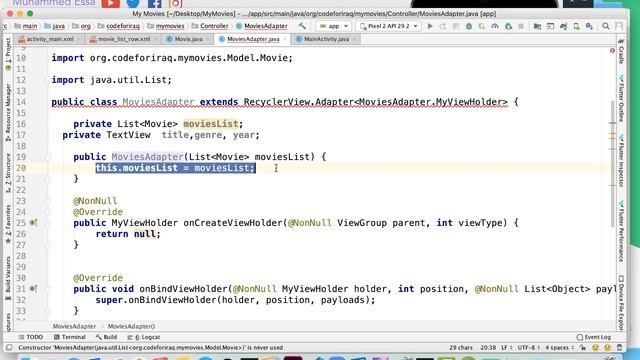
Task: Open the Profiler gauge icon in toolbar
Action: 495,26
